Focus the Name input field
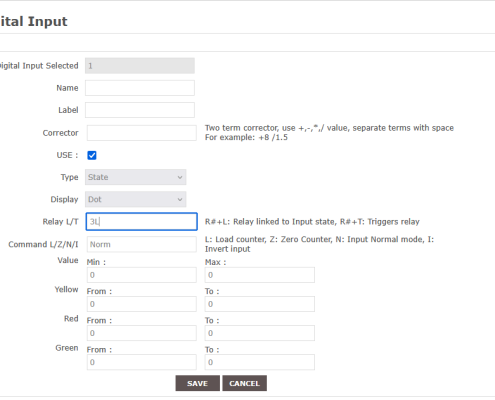 tap(140, 88)
